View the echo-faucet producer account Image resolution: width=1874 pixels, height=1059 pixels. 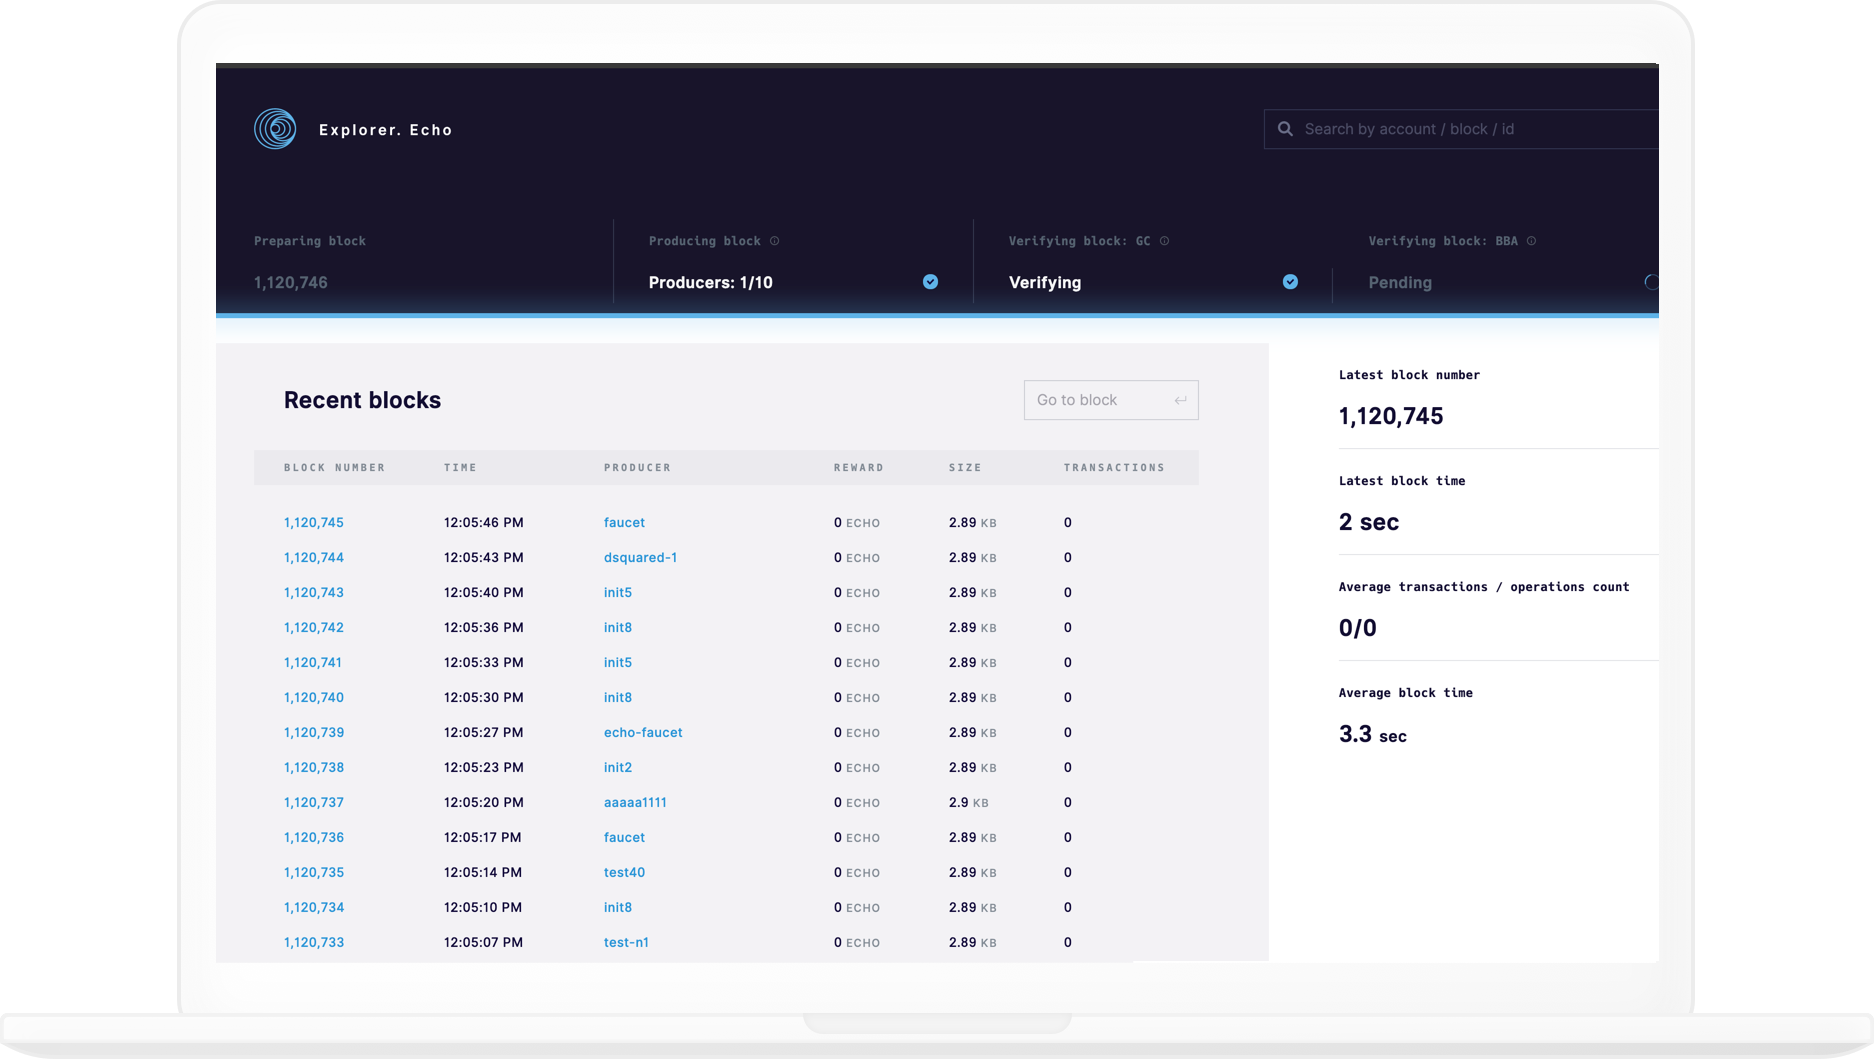pos(643,733)
